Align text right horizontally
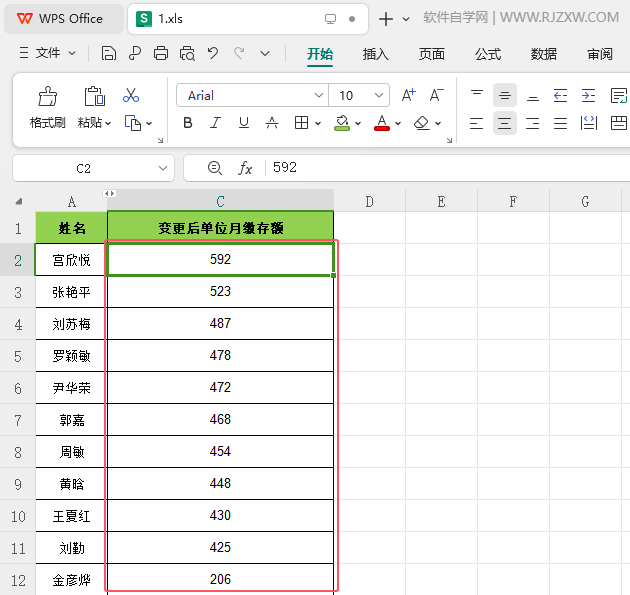630x595 pixels. 532,123
